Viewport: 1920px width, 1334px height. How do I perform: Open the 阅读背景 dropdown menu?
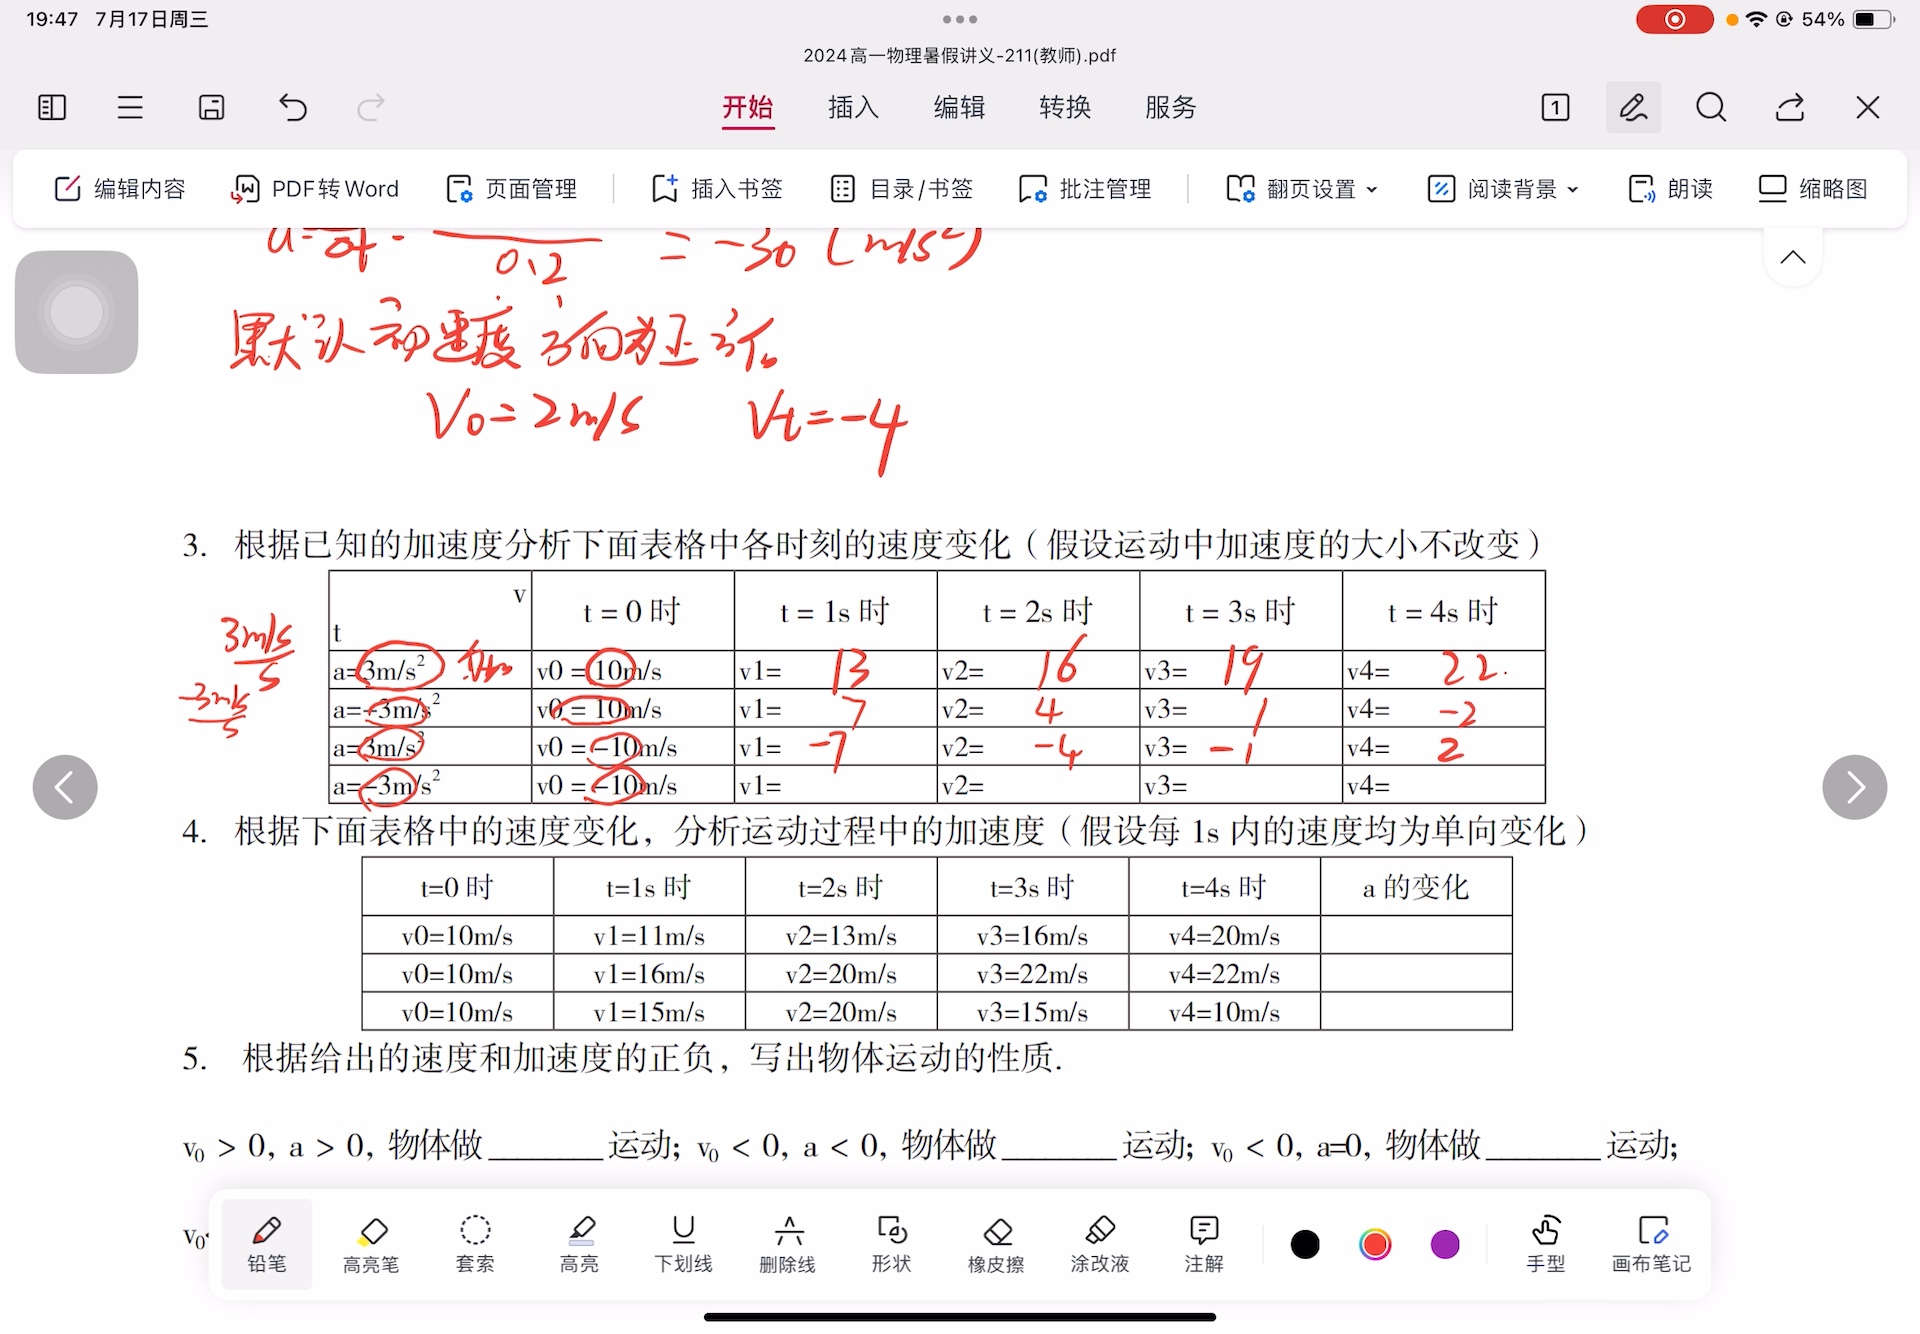click(x=1504, y=189)
